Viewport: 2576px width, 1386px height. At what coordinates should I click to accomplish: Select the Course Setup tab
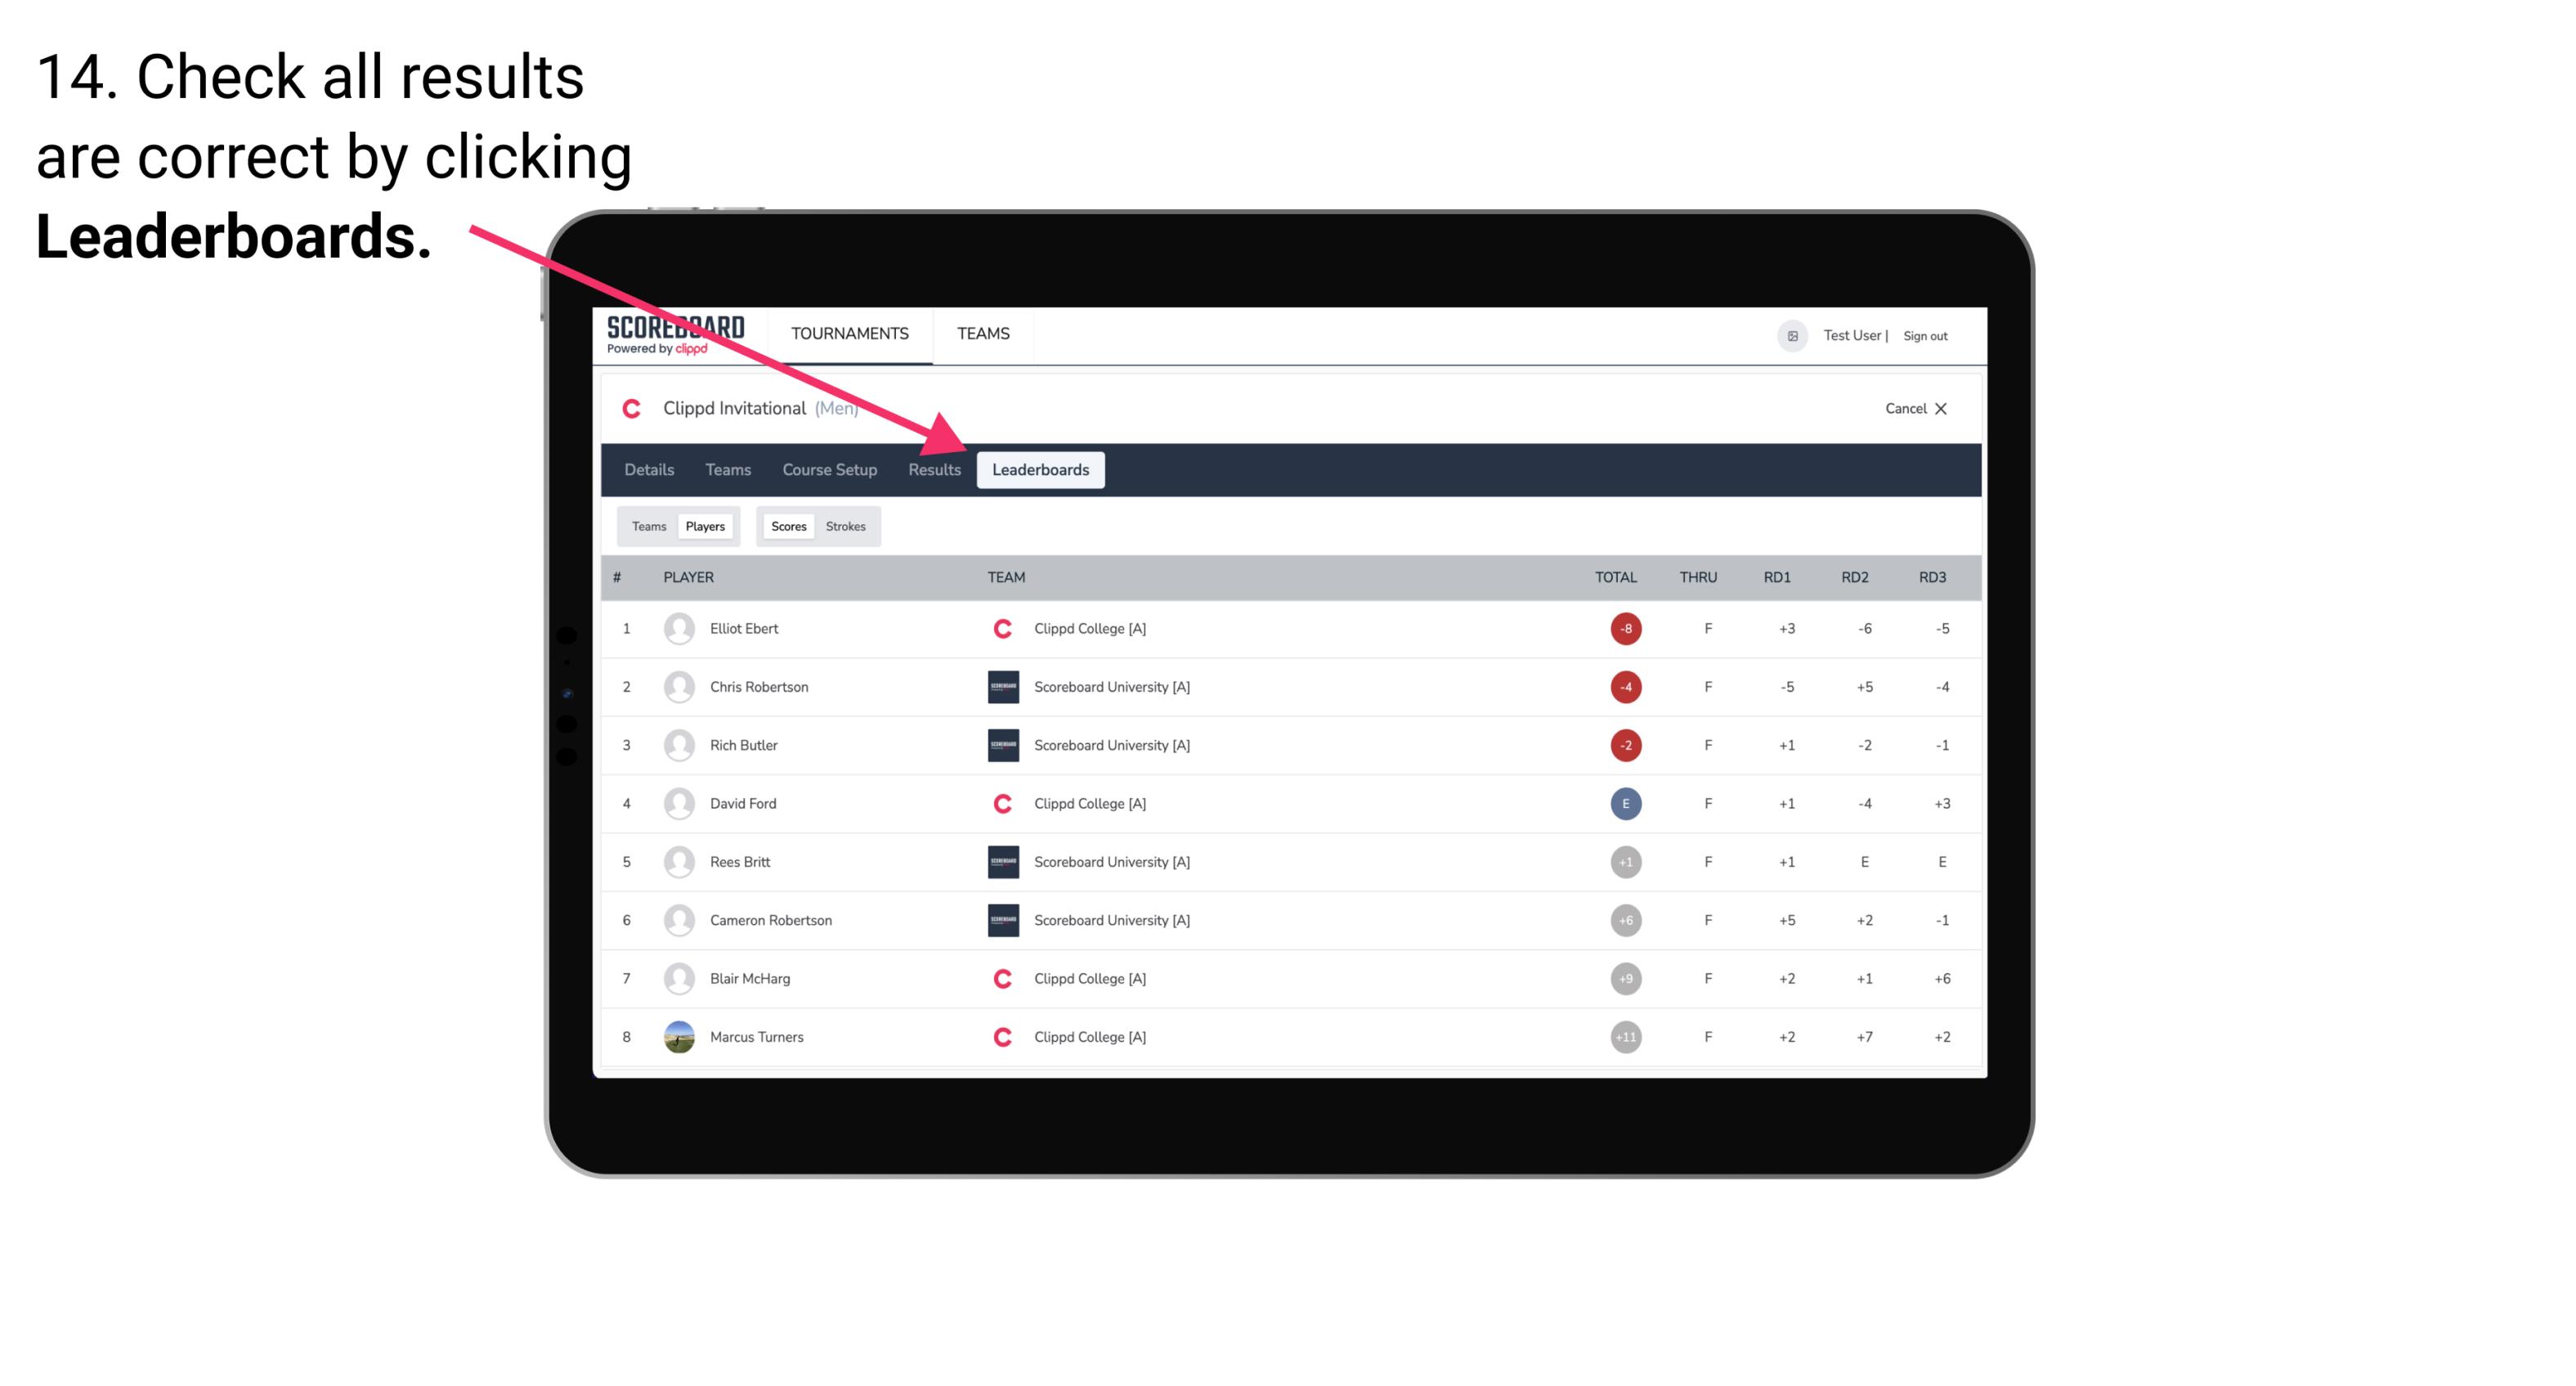pyautogui.click(x=827, y=469)
